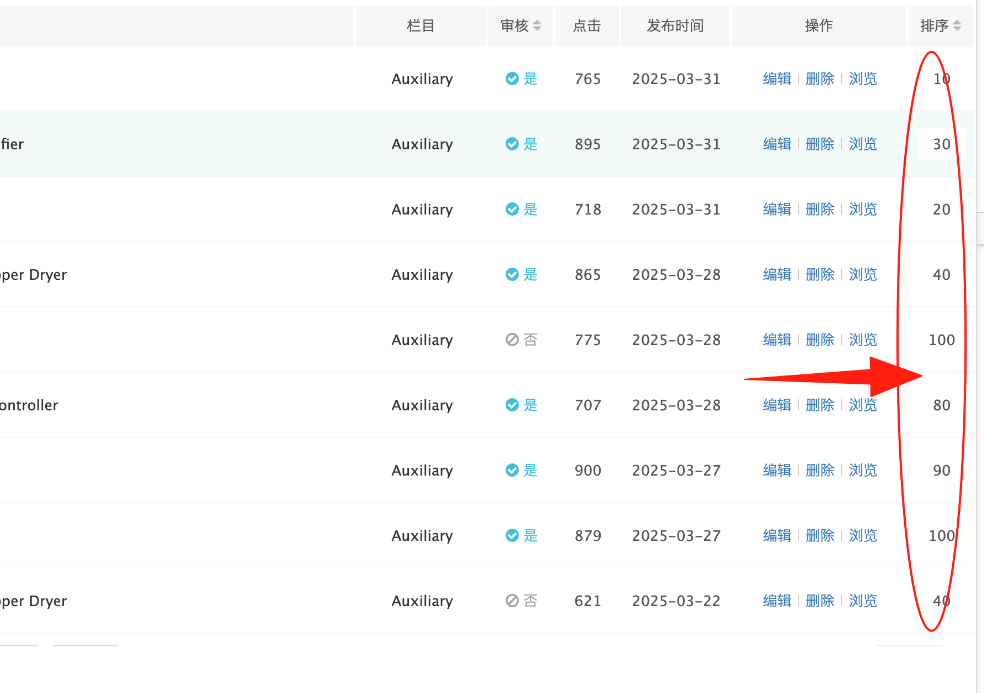Viewport: 984px width, 693px height.
Task: Click 编辑 in the row with 765 clicks
Action: tap(777, 78)
